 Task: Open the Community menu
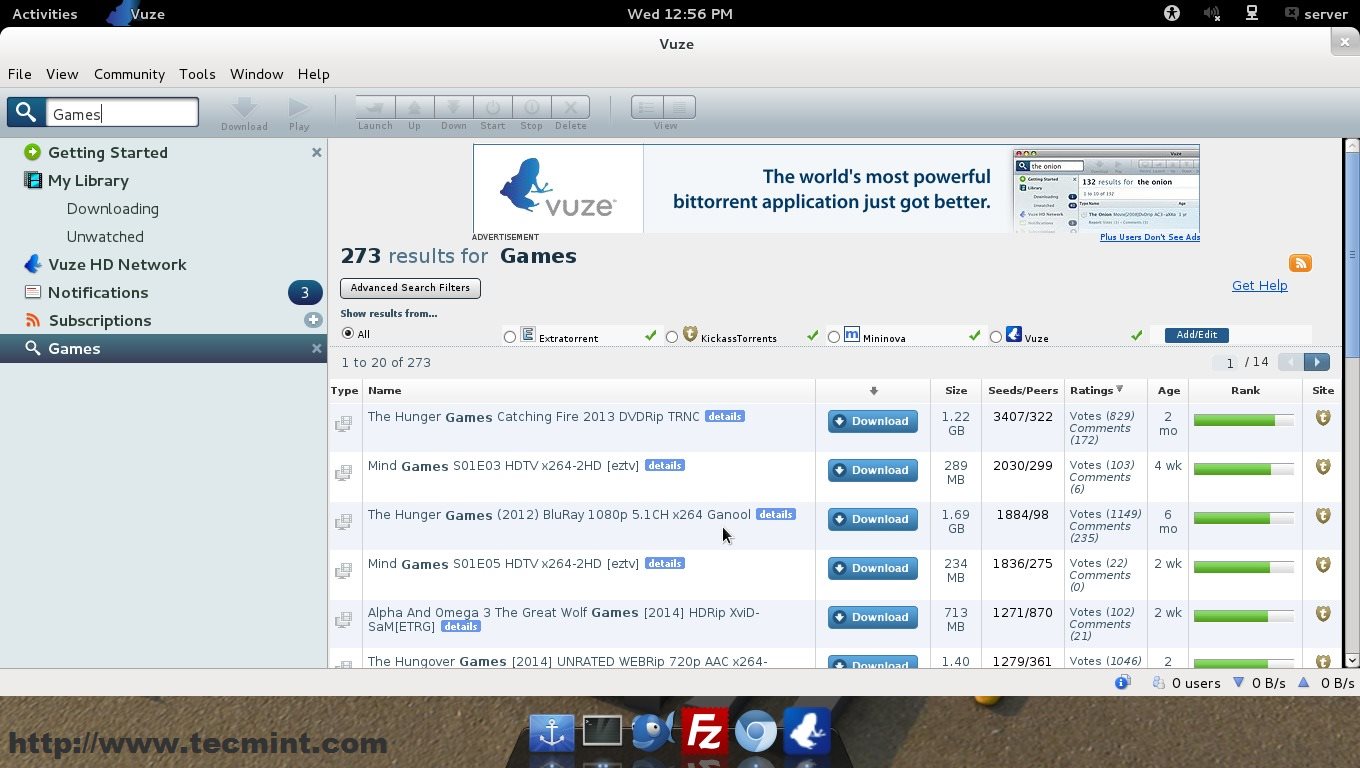tap(129, 74)
